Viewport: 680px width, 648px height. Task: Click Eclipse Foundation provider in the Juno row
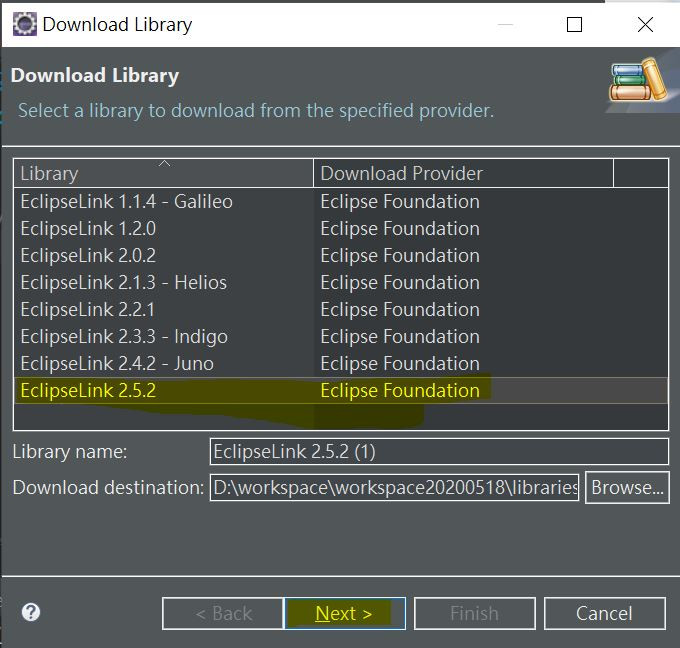[400, 363]
